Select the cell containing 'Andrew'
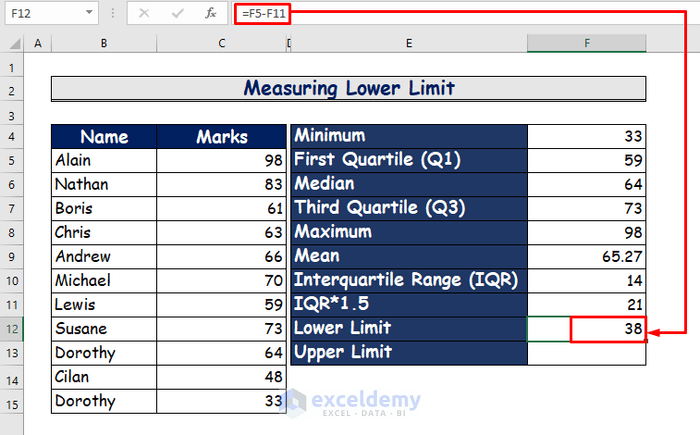The width and height of the screenshot is (700, 435). click(104, 257)
